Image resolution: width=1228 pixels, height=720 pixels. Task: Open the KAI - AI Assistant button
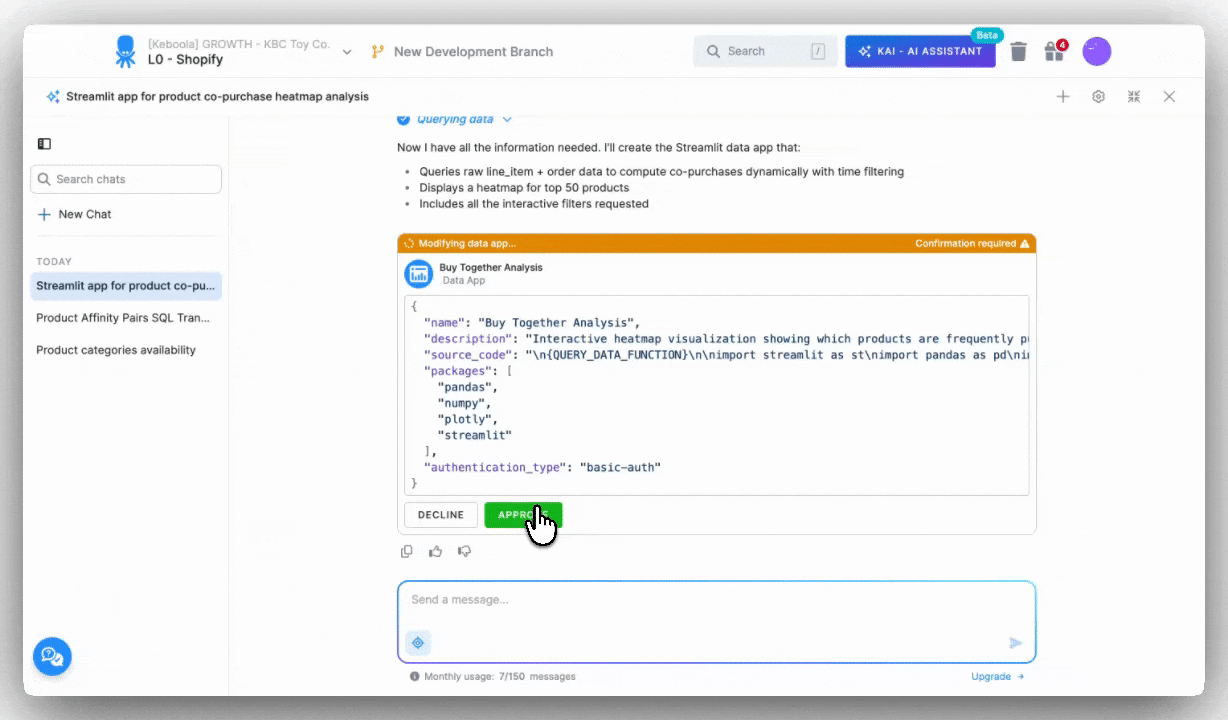pos(920,51)
